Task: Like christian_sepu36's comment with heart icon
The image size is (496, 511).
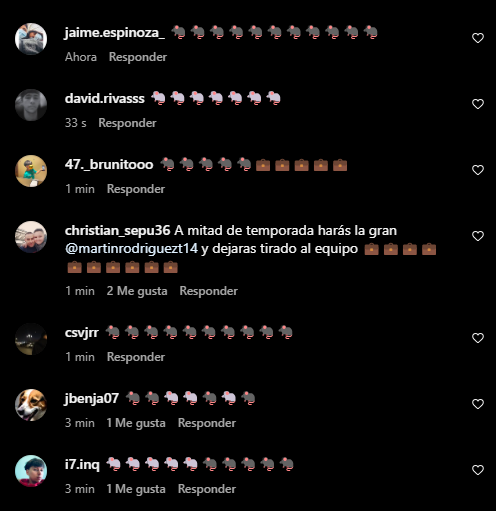Action: point(478,236)
